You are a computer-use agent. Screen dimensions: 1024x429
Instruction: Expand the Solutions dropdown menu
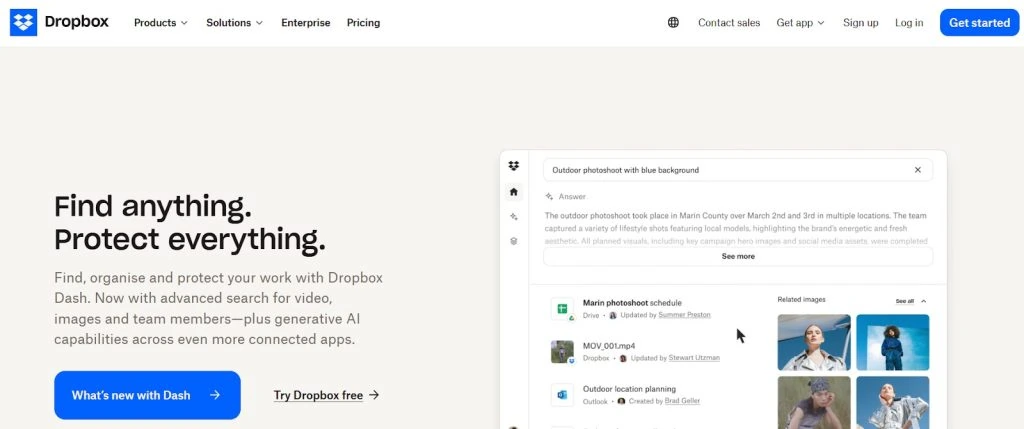tap(234, 23)
